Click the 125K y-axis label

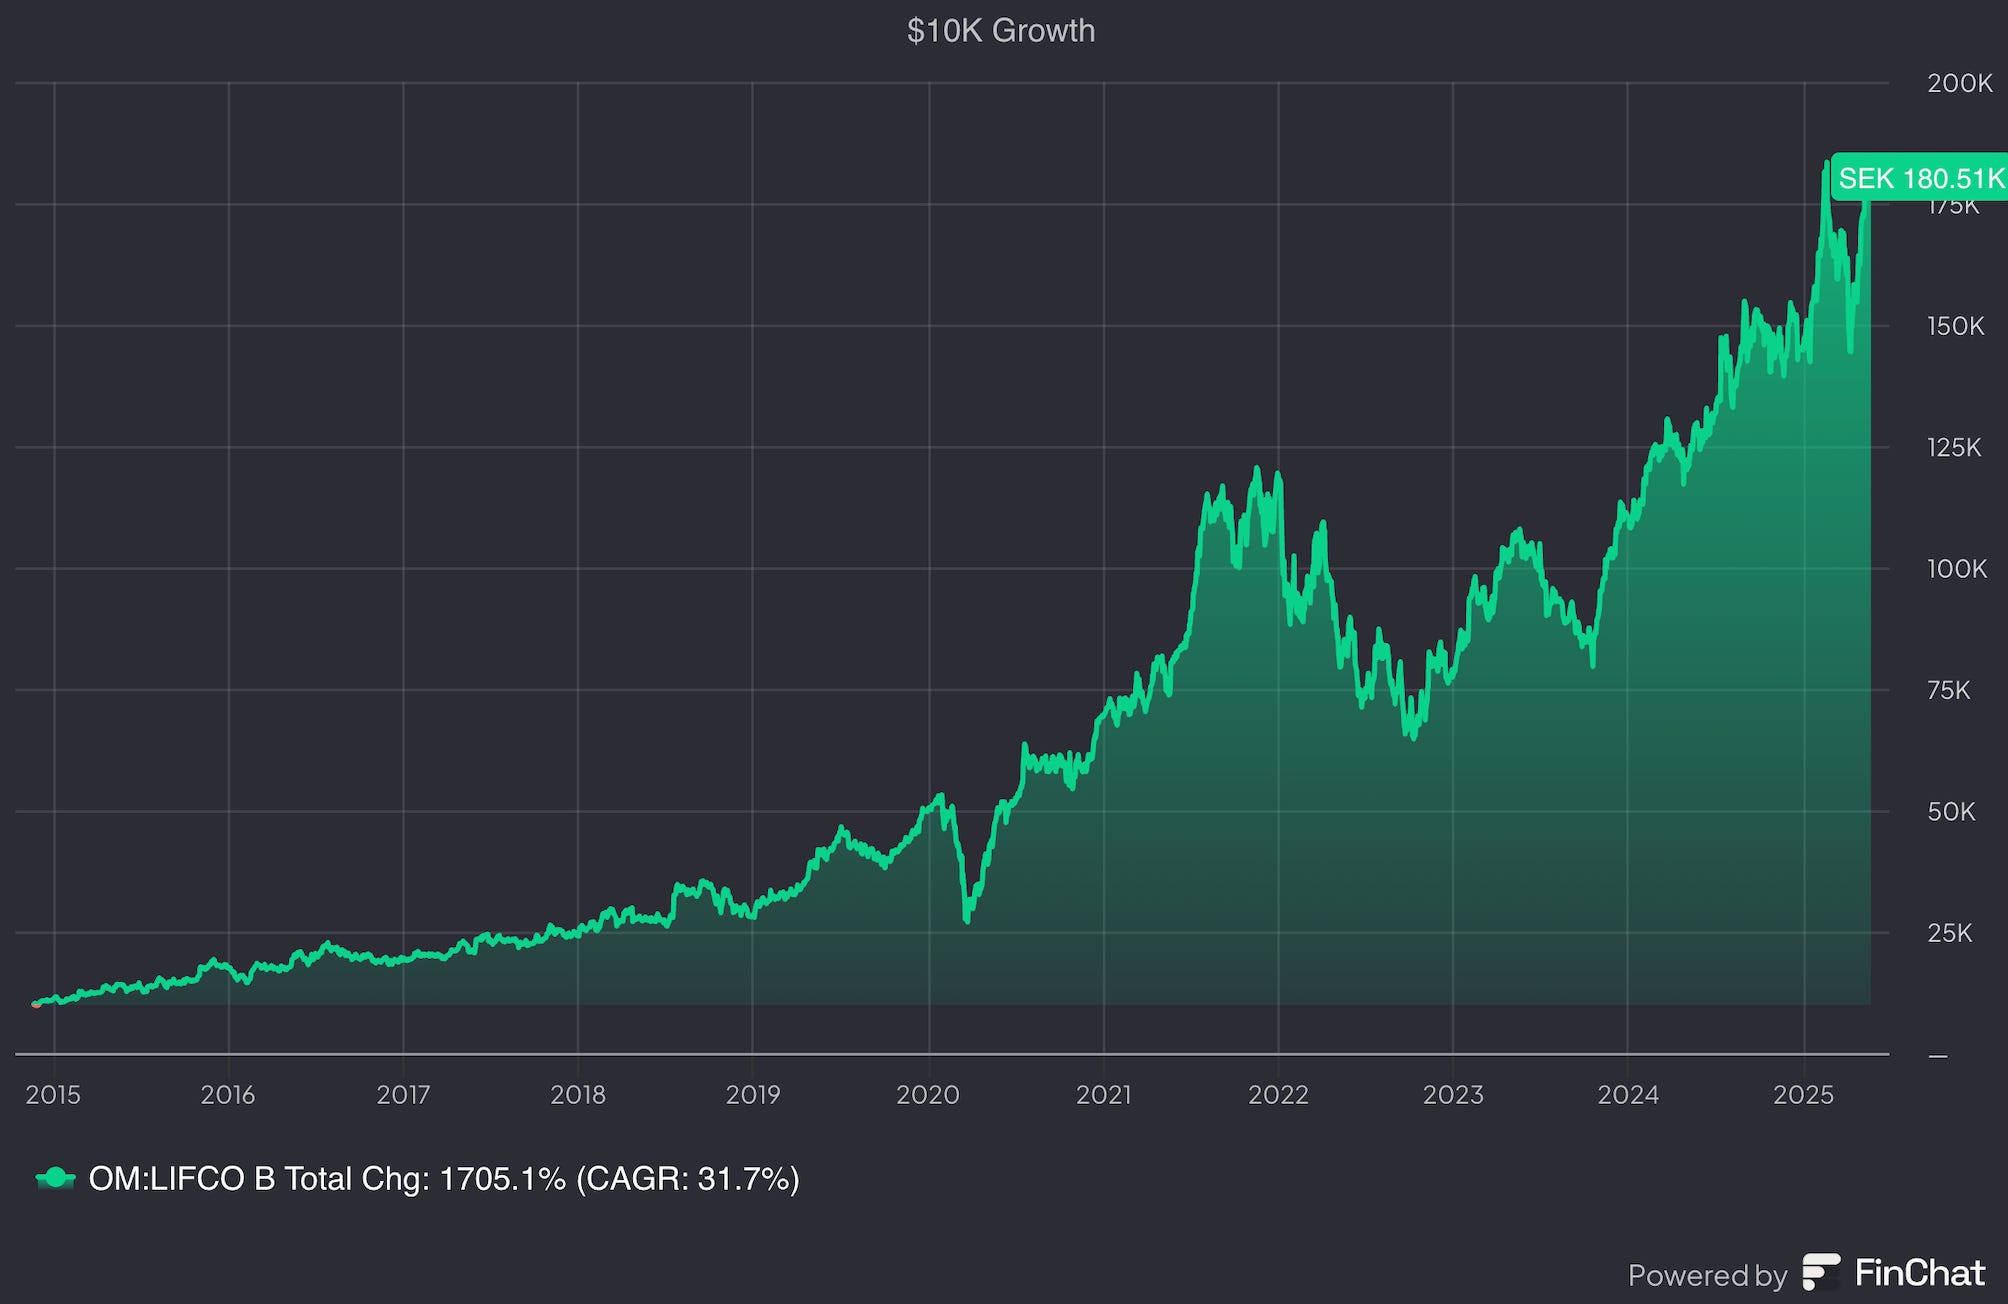[x=1953, y=447]
